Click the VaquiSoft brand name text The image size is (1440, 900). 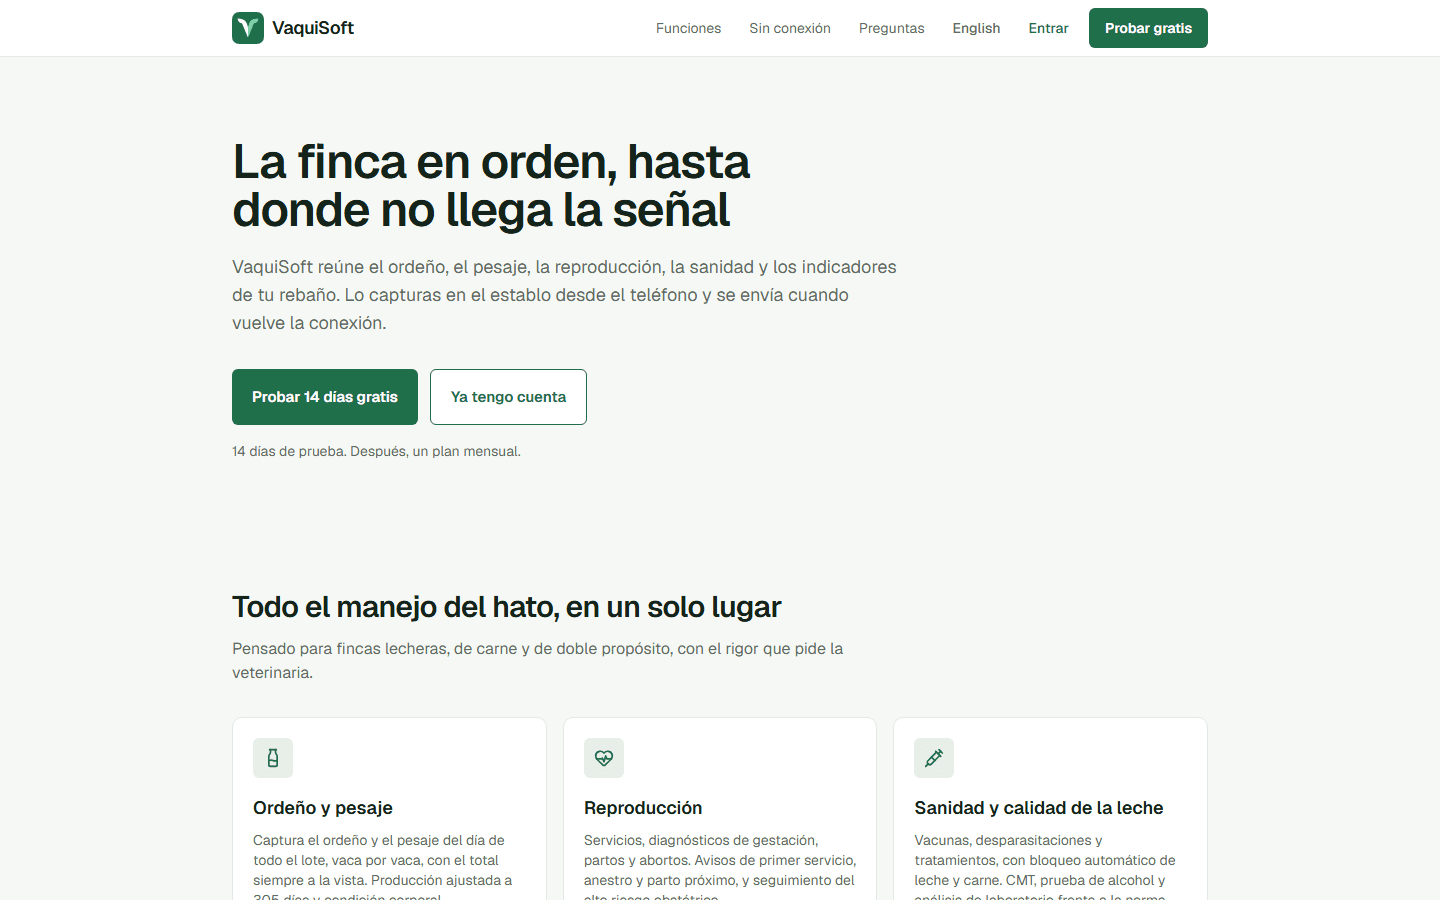pyautogui.click(x=313, y=28)
